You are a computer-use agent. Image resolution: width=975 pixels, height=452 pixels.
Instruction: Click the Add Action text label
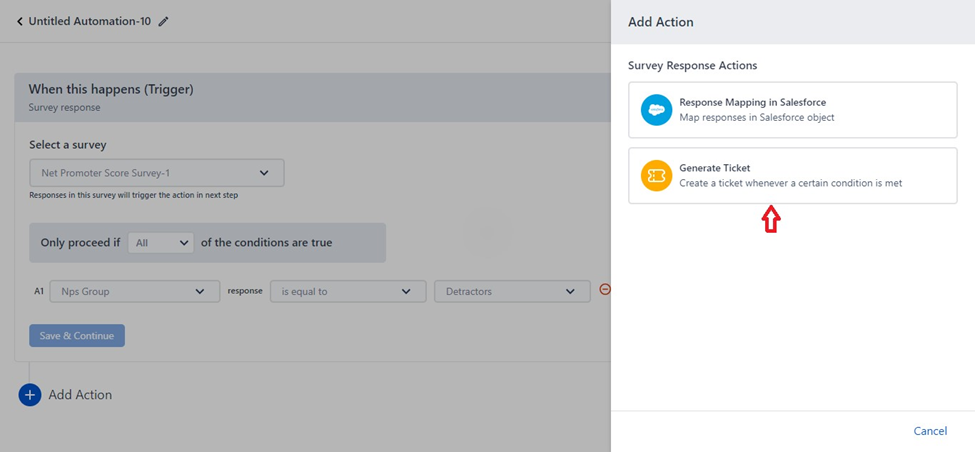coord(80,395)
